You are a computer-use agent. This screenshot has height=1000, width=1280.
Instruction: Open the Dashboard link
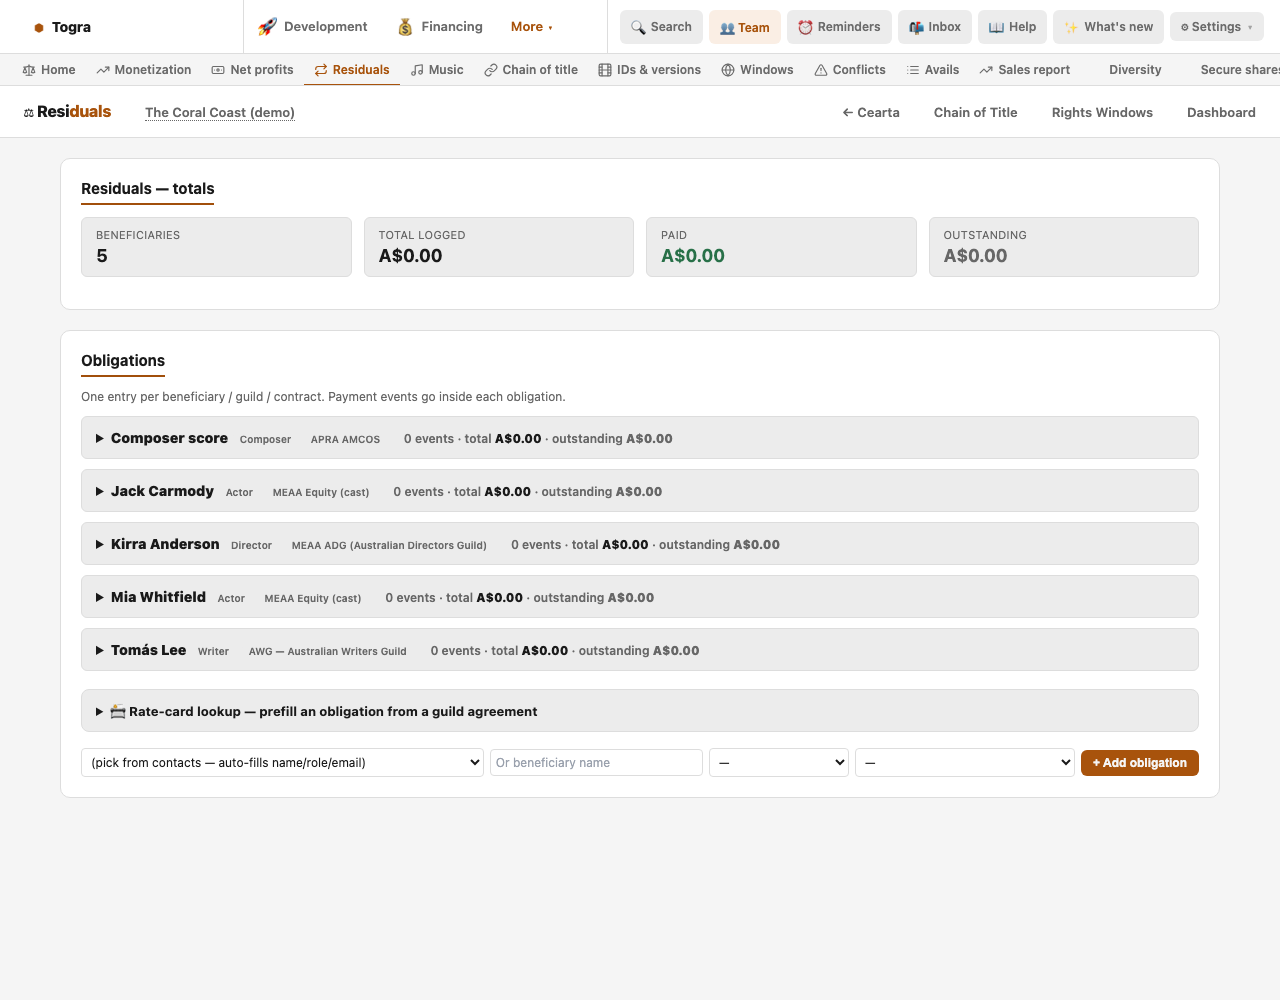pyautogui.click(x=1221, y=112)
